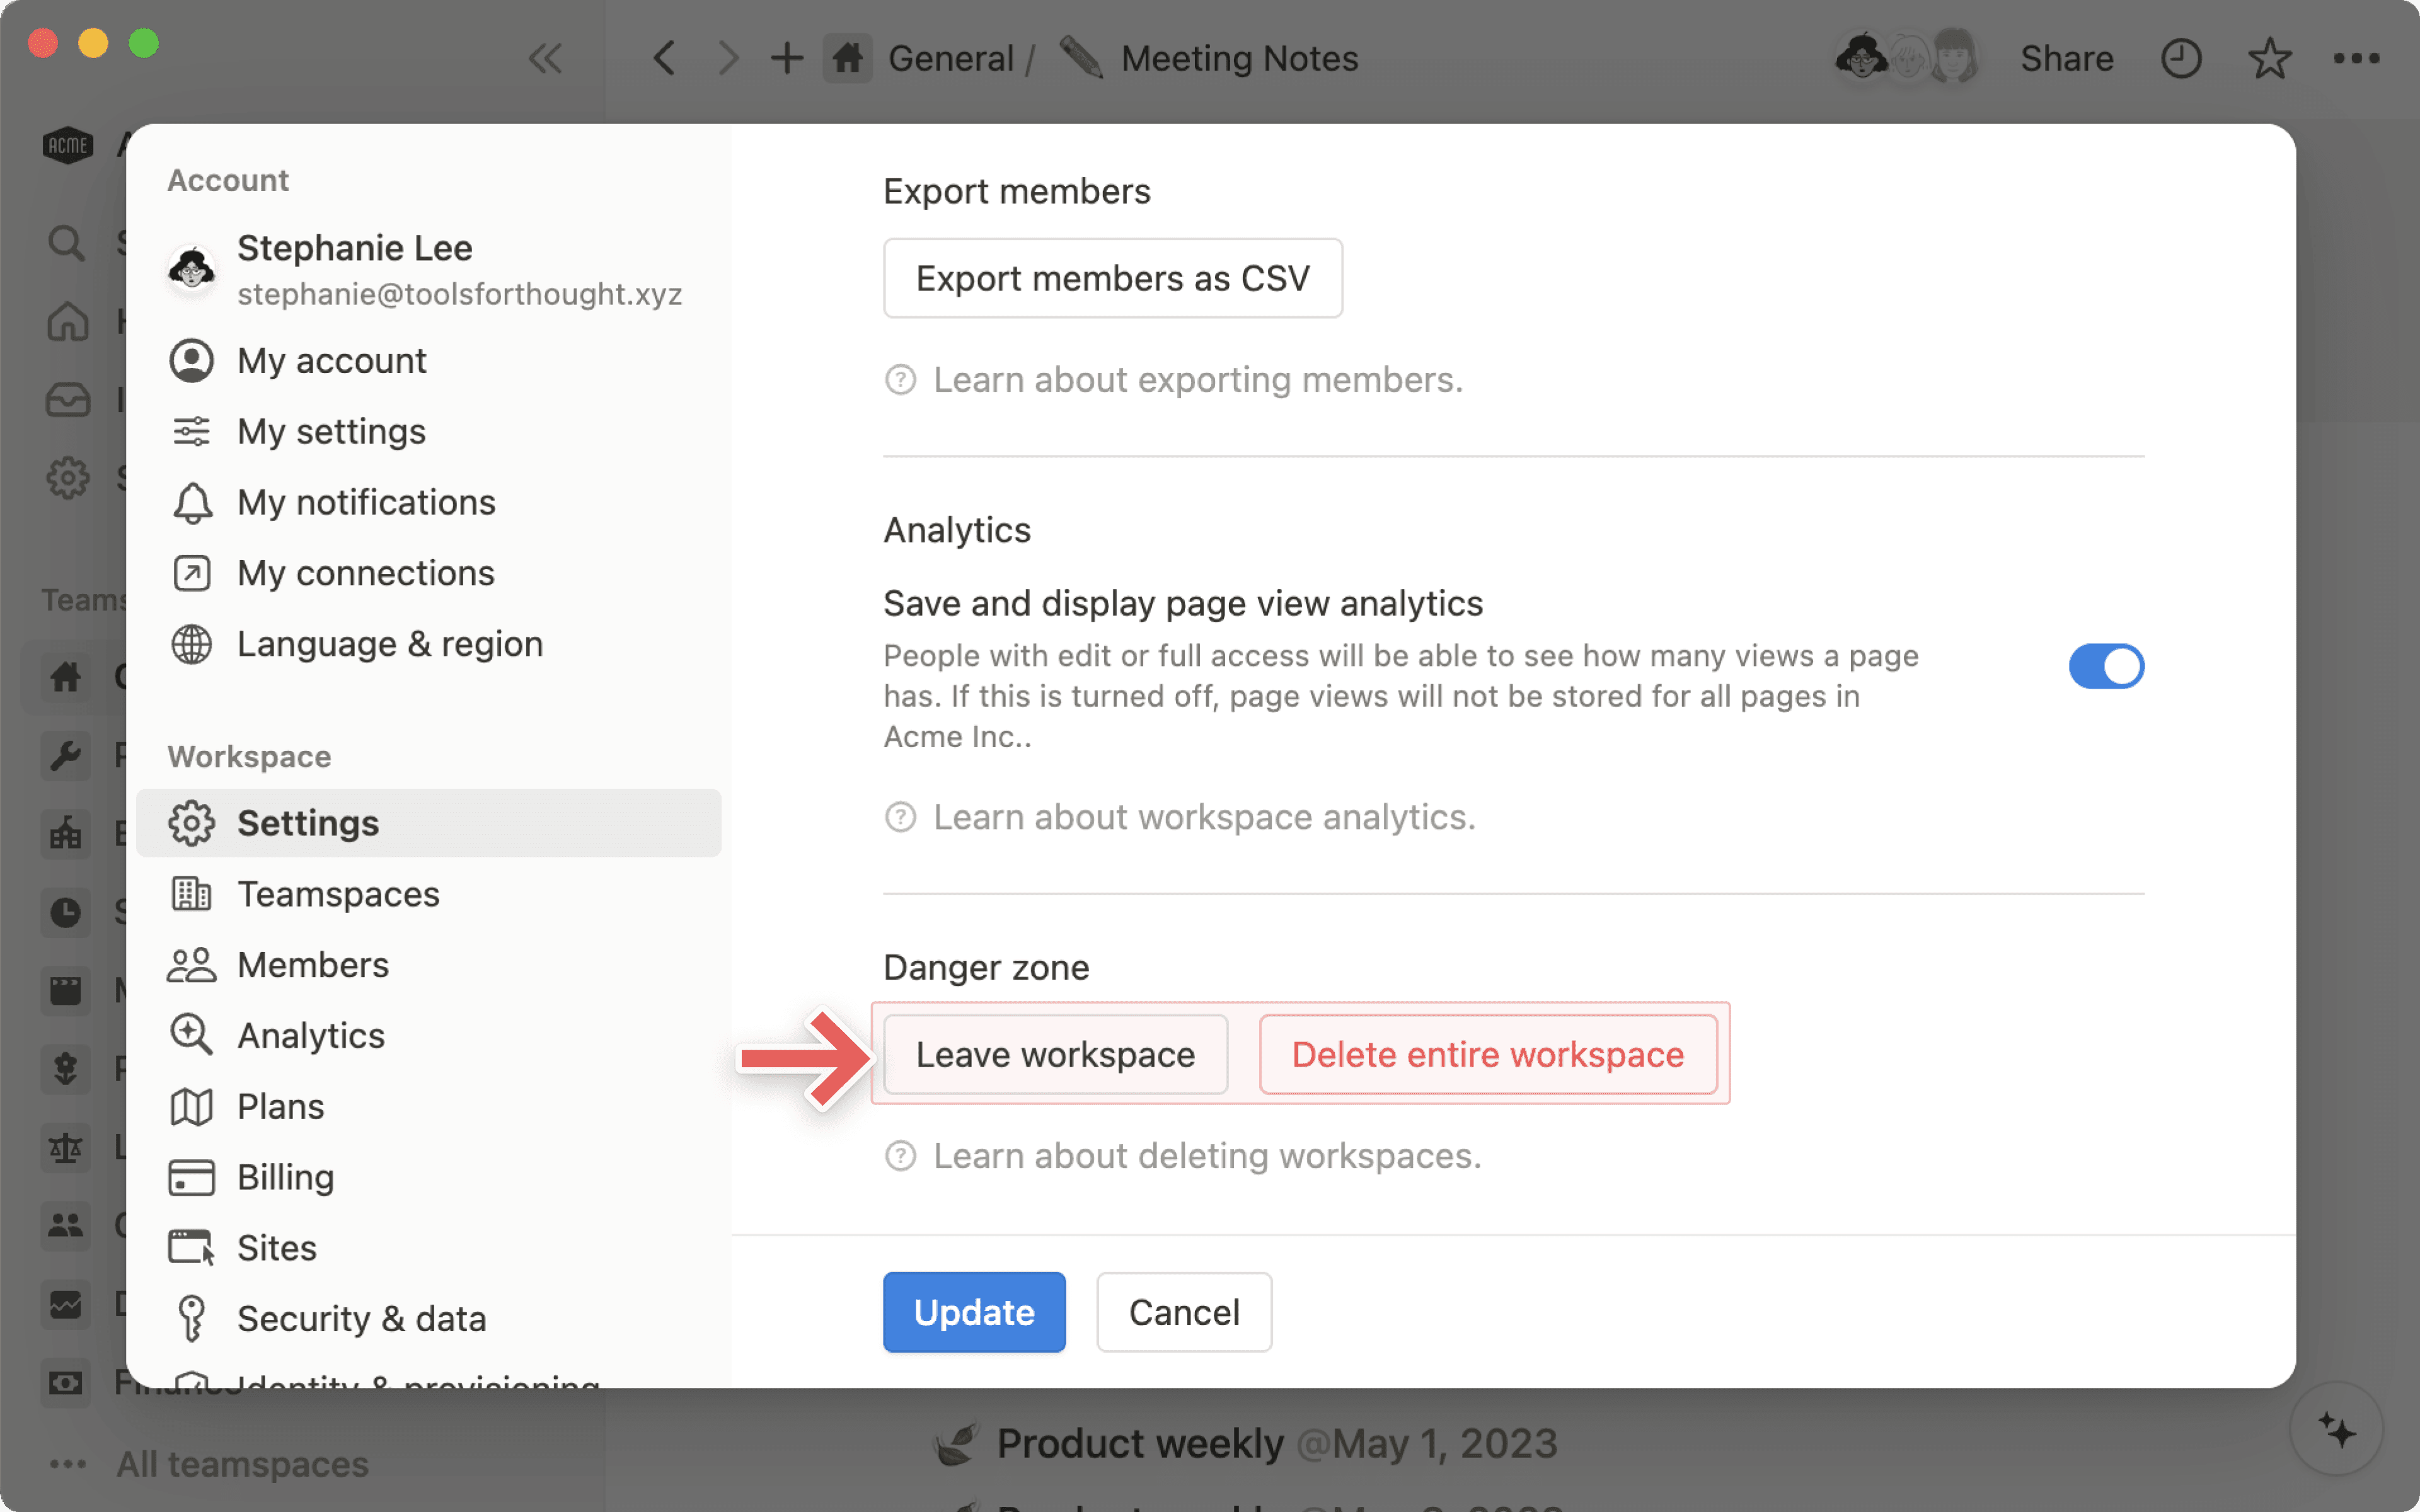Image resolution: width=2420 pixels, height=1512 pixels.
Task: Click Export members as CSV button
Action: coord(1112,278)
